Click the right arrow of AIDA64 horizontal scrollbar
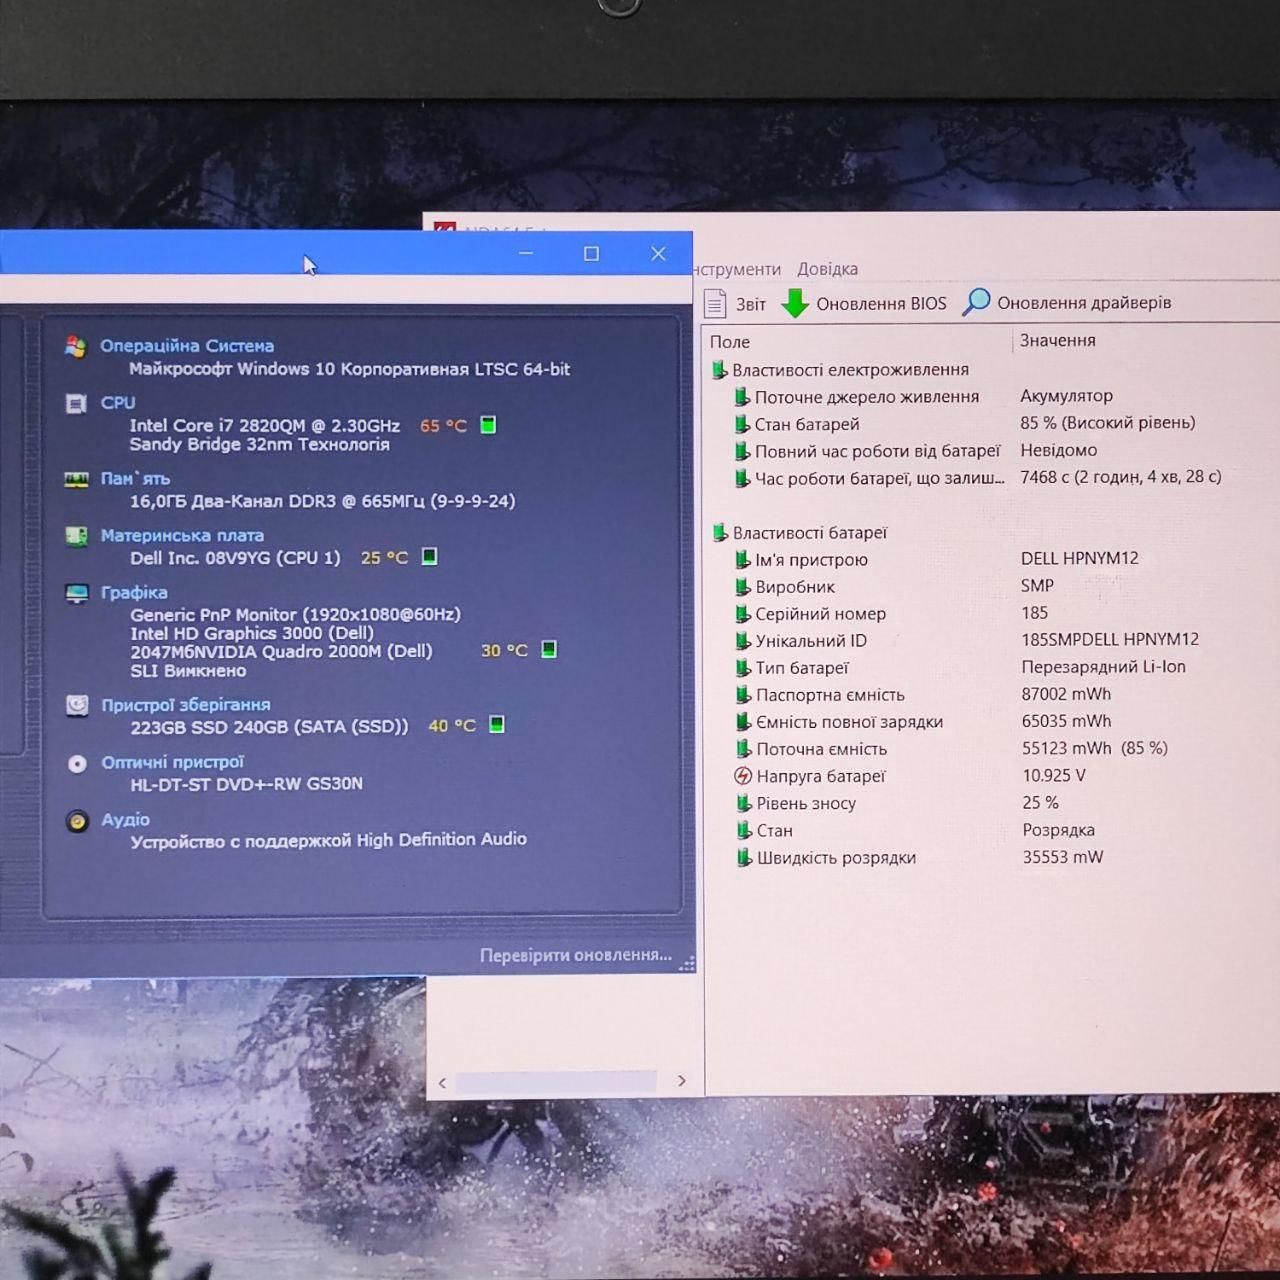This screenshot has width=1280, height=1280. tap(682, 1081)
